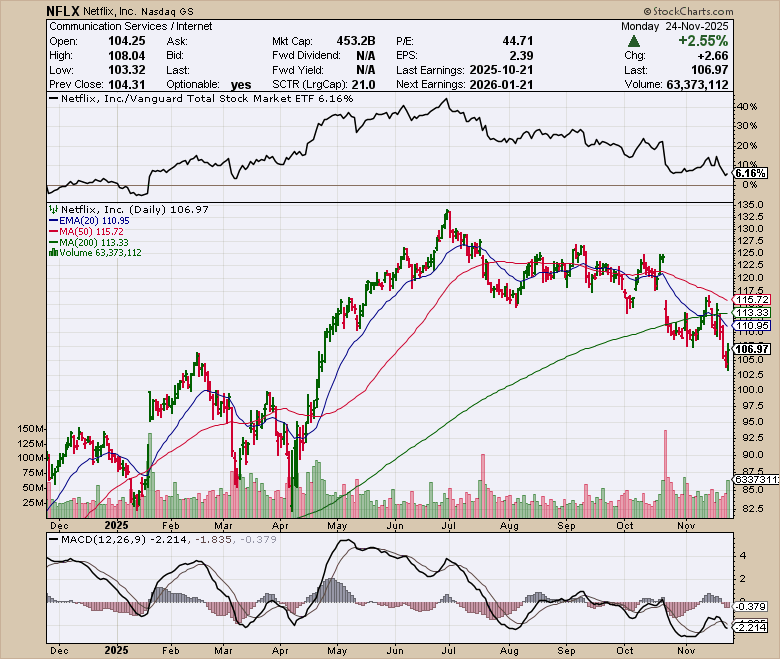The width and height of the screenshot is (780, 659).
Task: Click the 115.72 MA(50) axis price tag
Action: [x=753, y=299]
